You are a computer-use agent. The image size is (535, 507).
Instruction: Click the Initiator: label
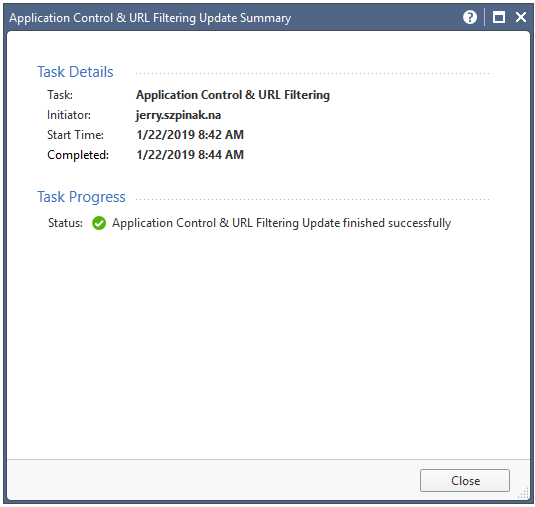click(x=69, y=115)
